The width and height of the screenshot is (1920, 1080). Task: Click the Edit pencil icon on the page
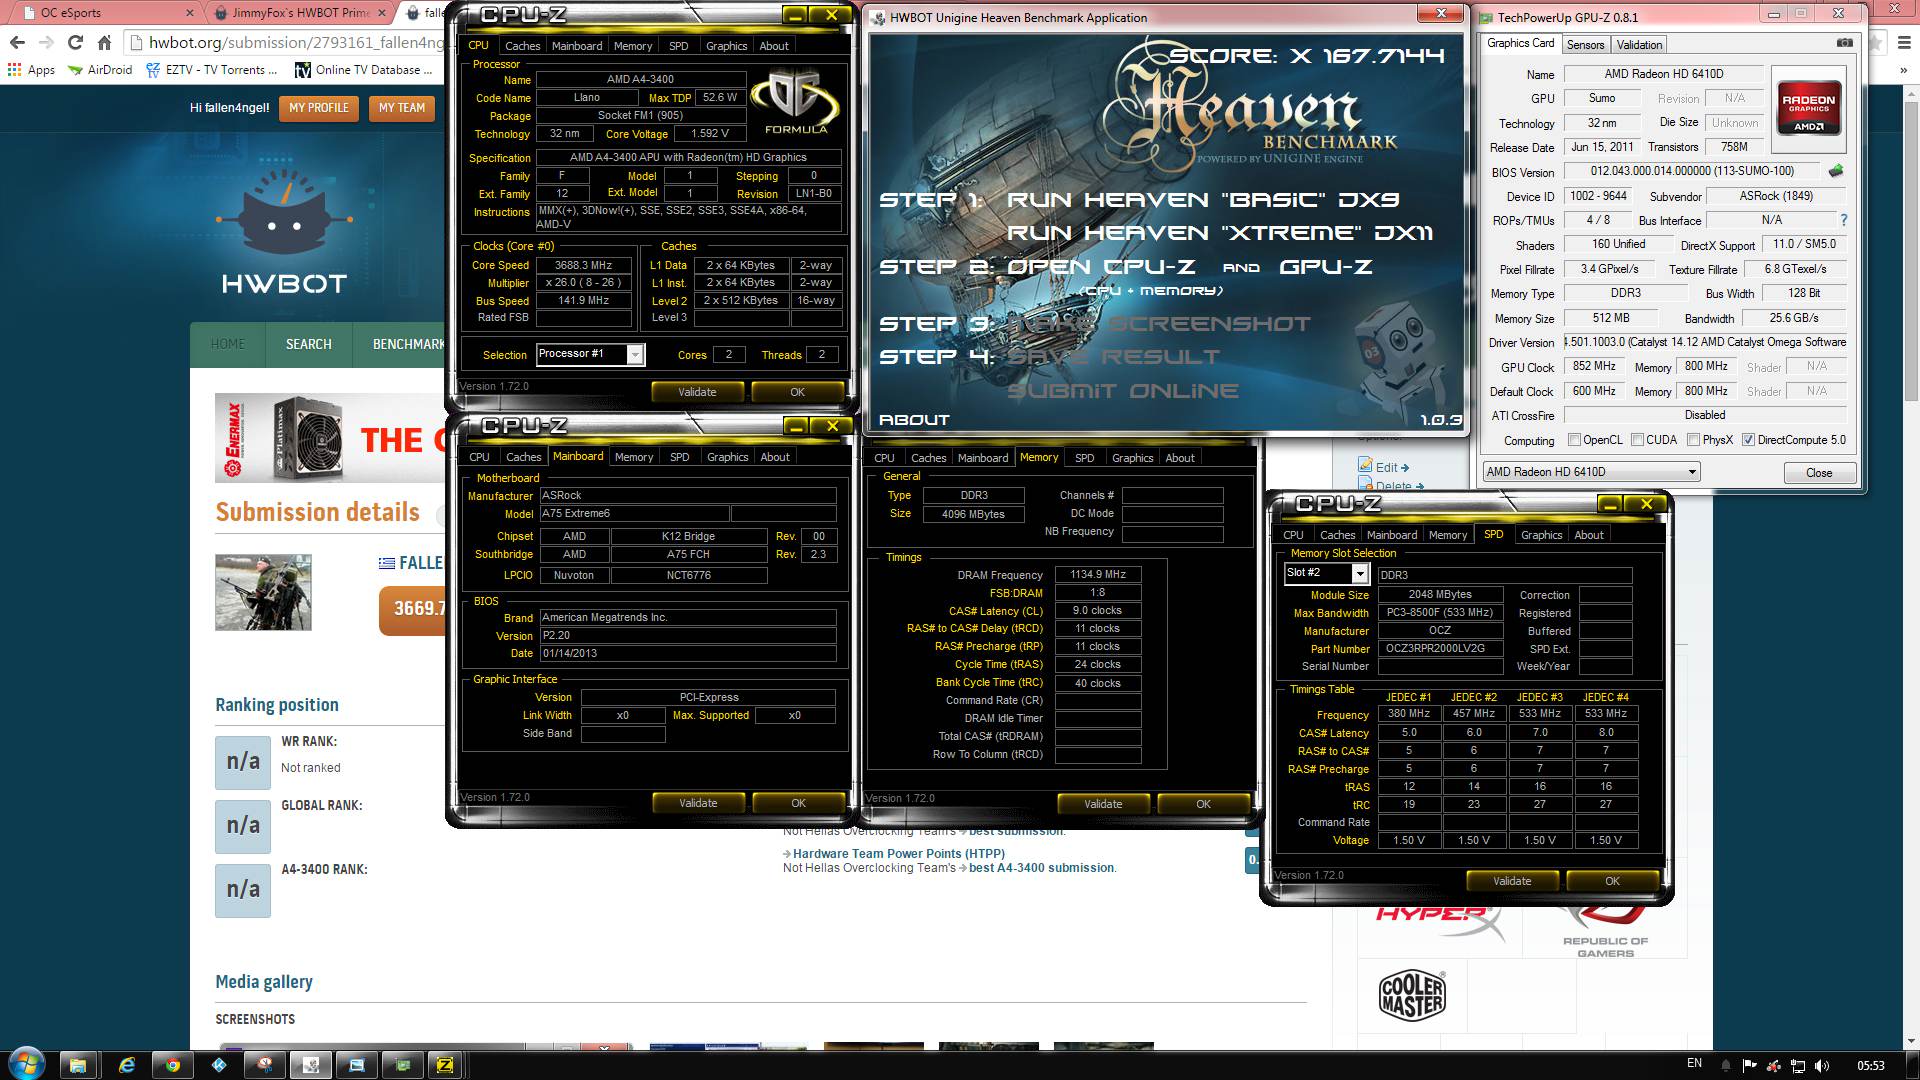(1365, 465)
